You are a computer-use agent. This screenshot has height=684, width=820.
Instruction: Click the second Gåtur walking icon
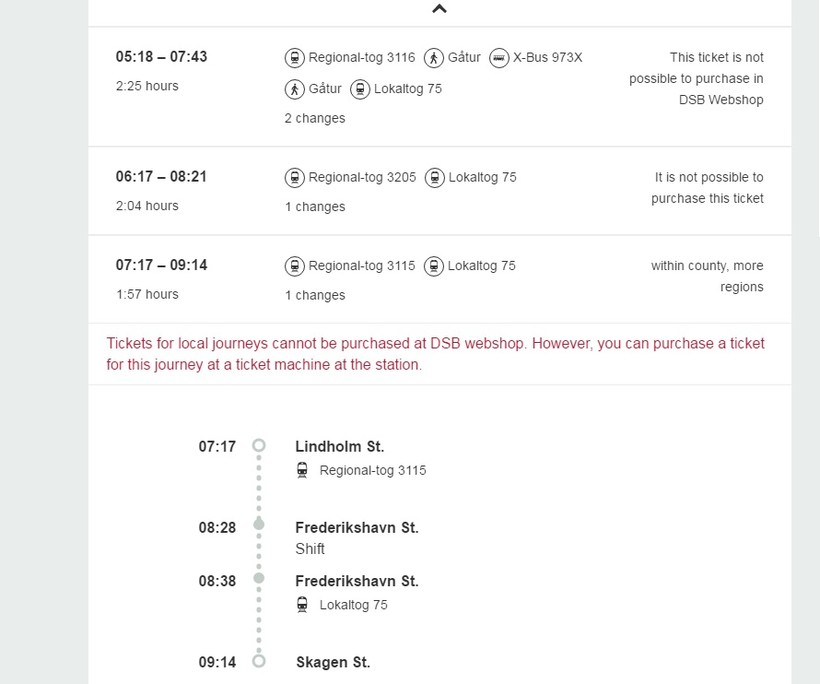294,89
